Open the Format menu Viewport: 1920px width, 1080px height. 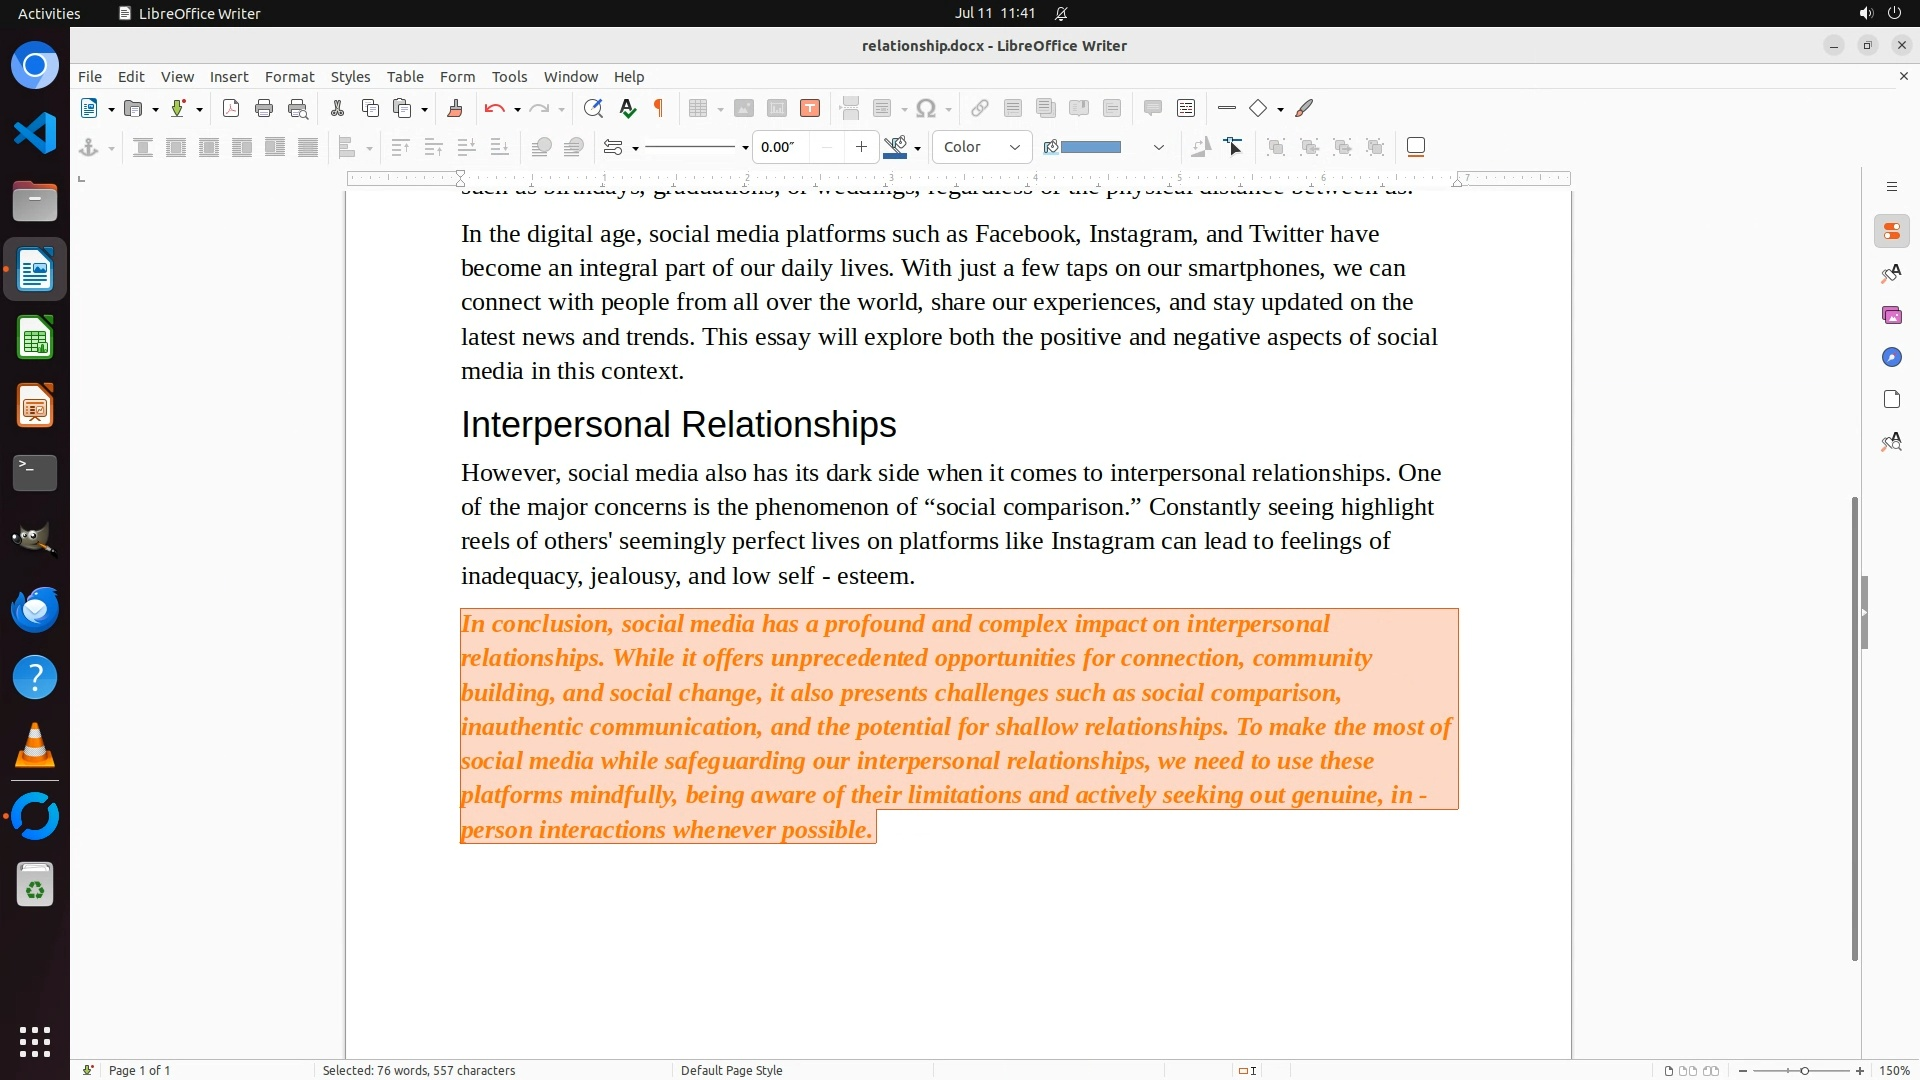click(289, 76)
